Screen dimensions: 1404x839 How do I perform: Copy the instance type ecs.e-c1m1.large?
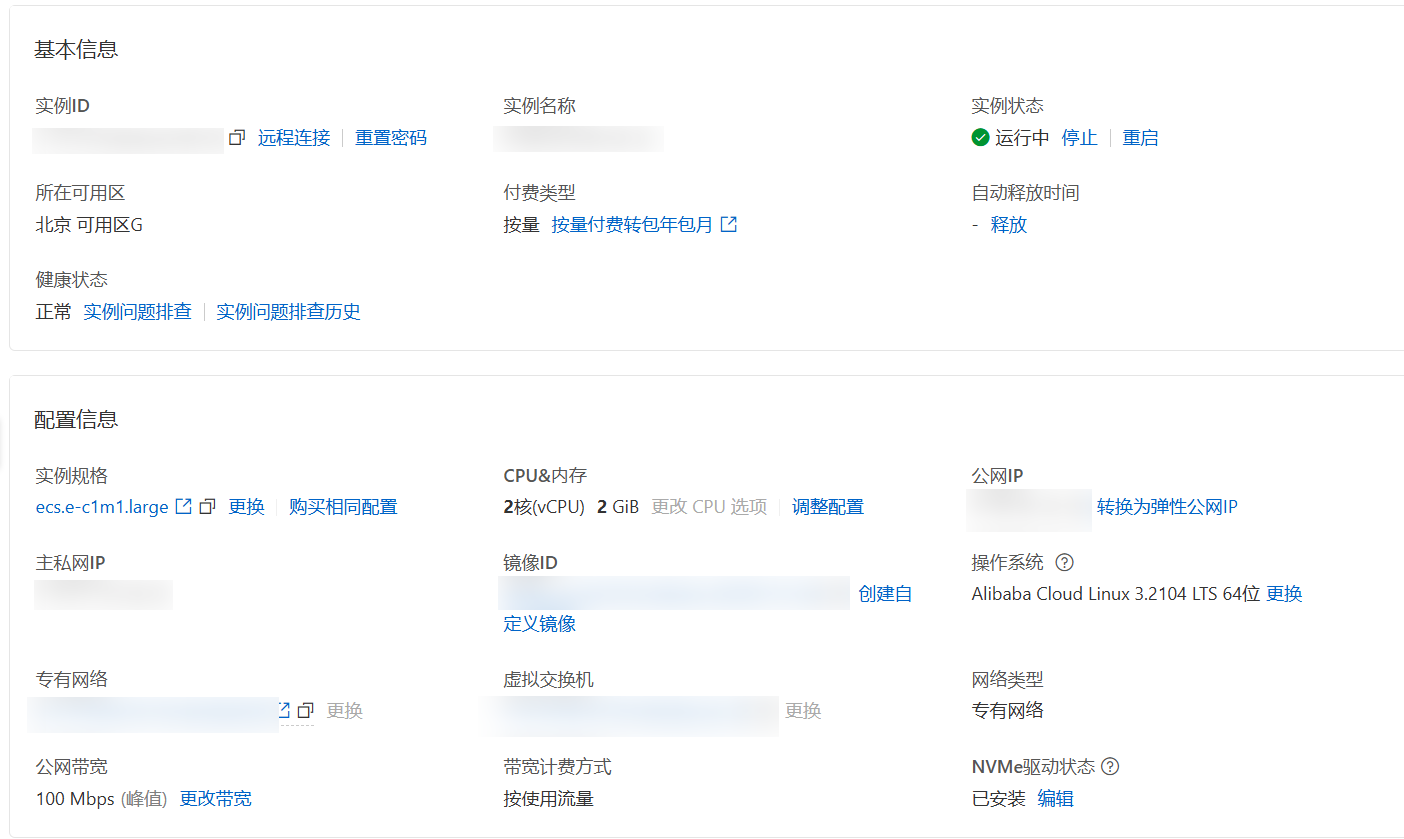point(207,507)
